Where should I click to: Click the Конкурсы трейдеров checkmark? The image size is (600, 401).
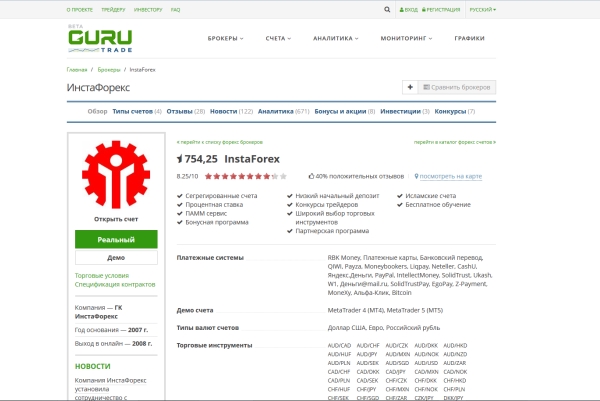(x=290, y=204)
